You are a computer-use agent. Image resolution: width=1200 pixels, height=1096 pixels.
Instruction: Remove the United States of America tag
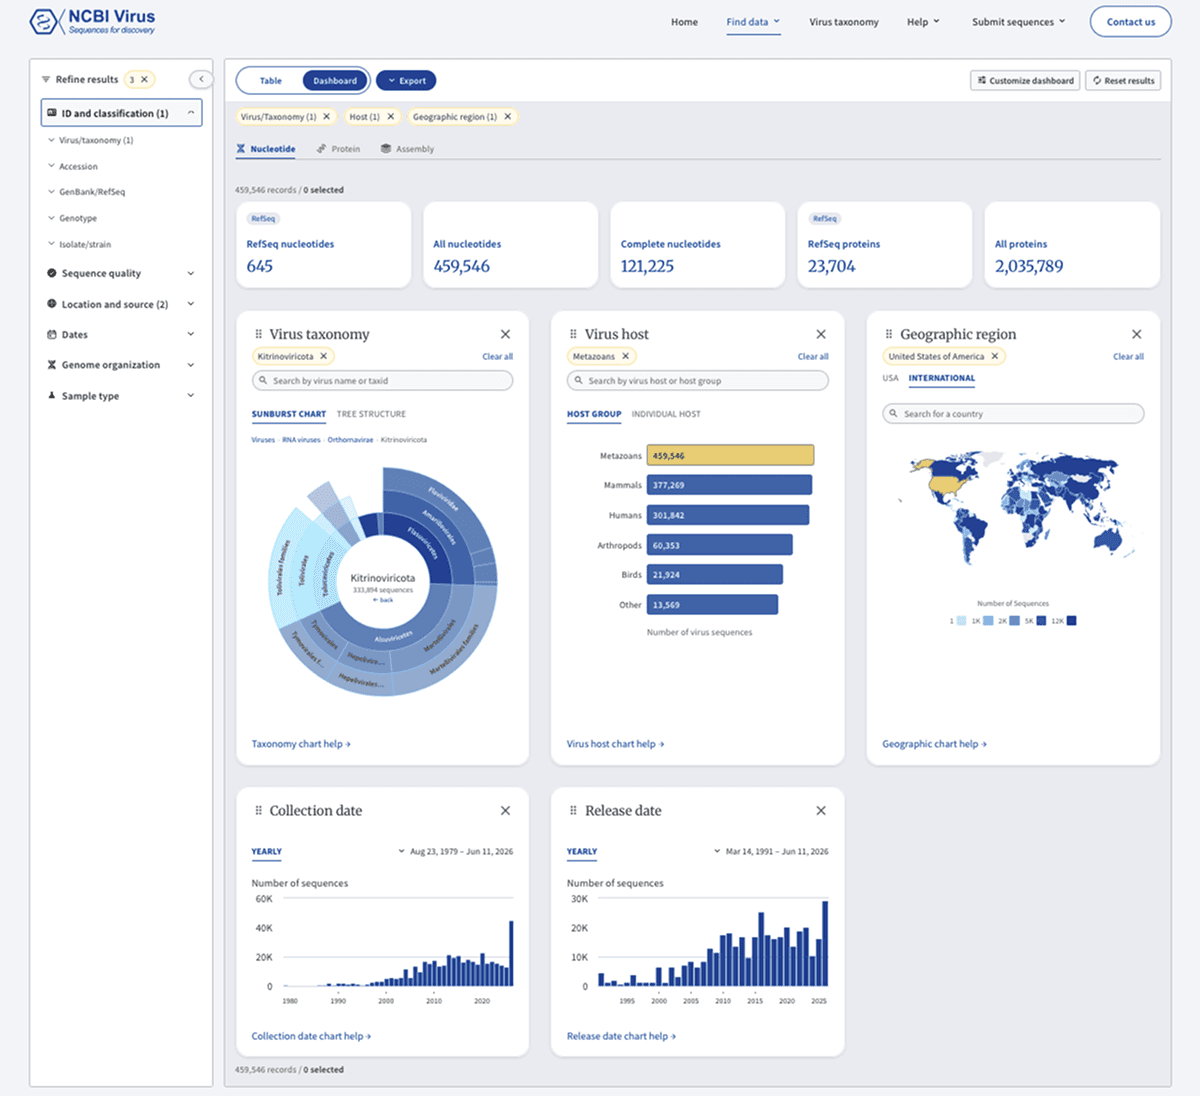click(x=994, y=356)
